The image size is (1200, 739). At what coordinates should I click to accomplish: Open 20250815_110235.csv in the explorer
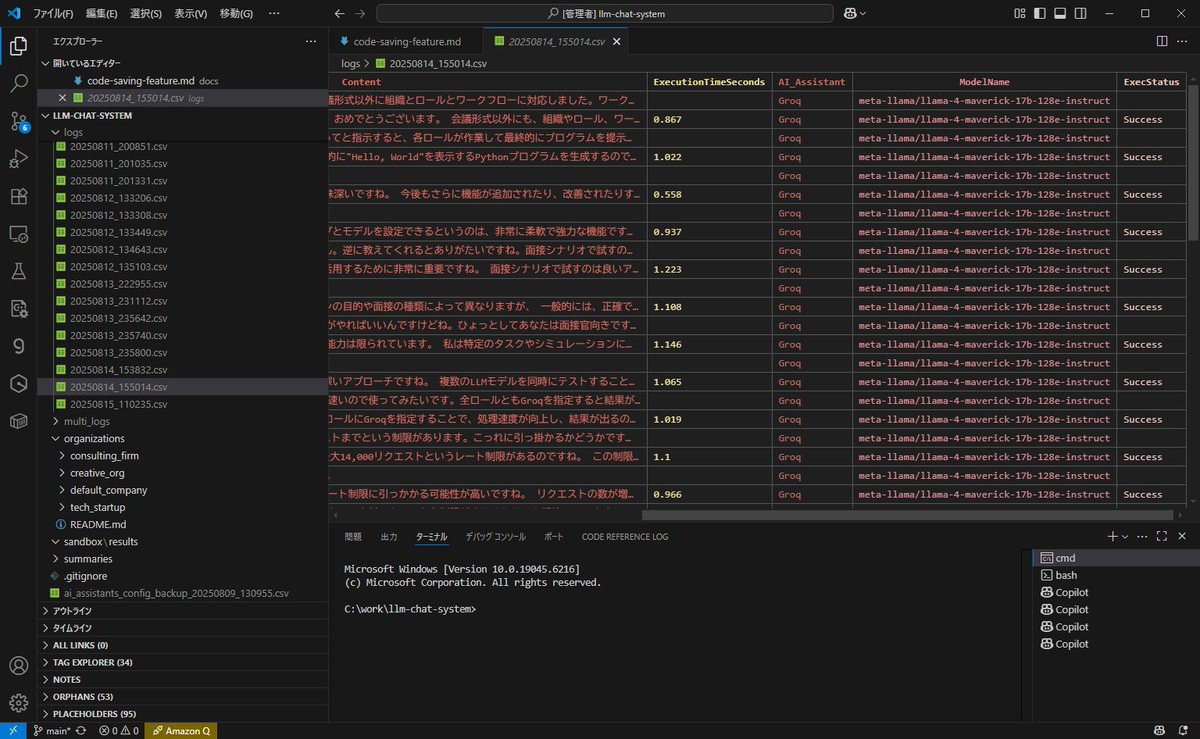tap(118, 404)
